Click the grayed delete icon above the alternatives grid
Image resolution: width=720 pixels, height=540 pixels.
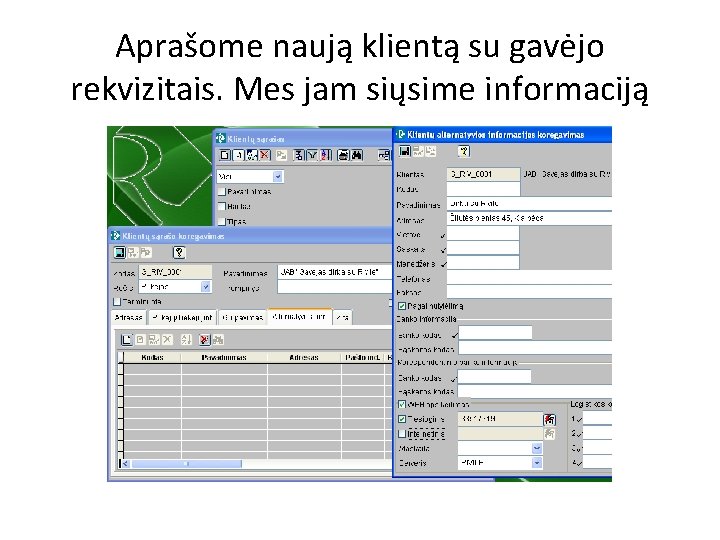click(168, 339)
